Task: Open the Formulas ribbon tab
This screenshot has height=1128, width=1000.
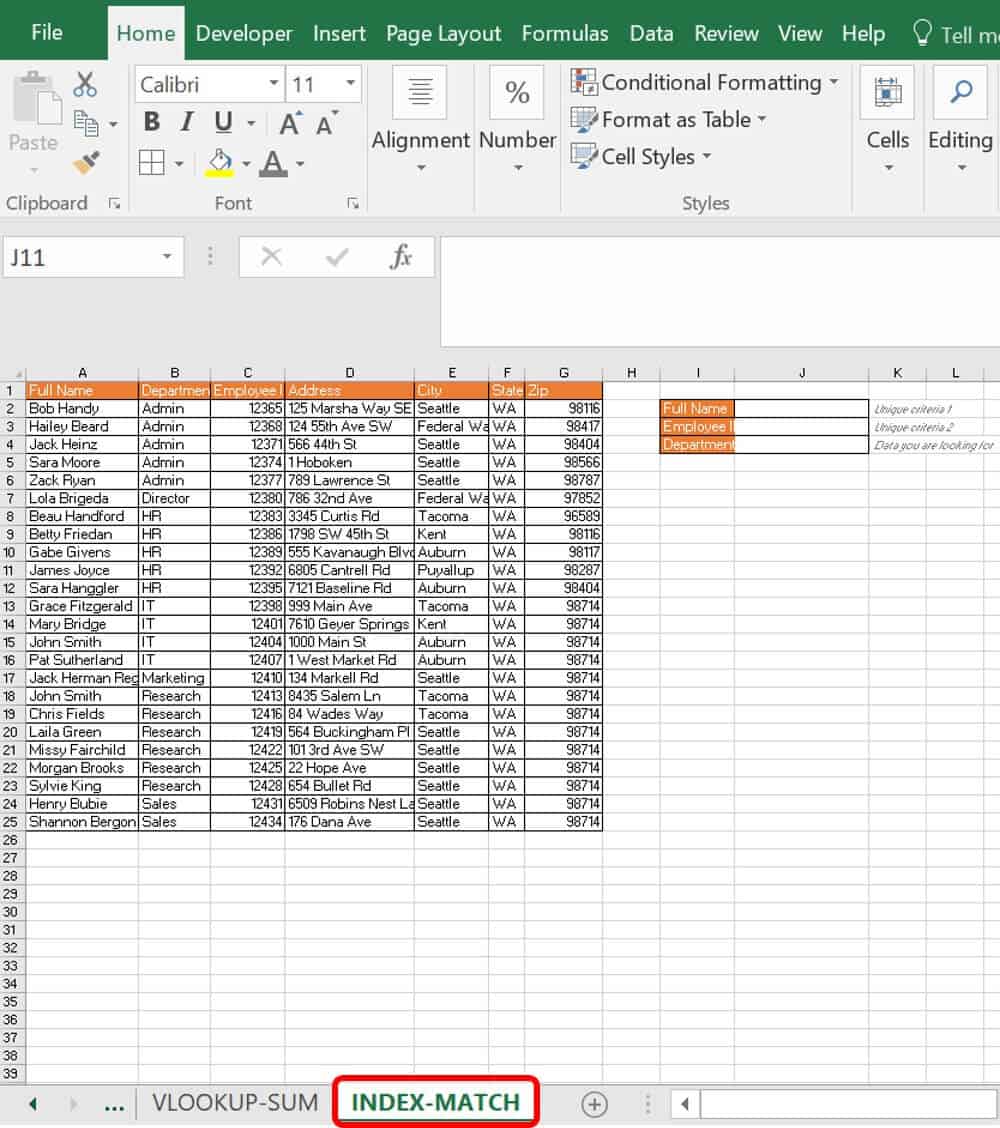Action: pos(564,33)
